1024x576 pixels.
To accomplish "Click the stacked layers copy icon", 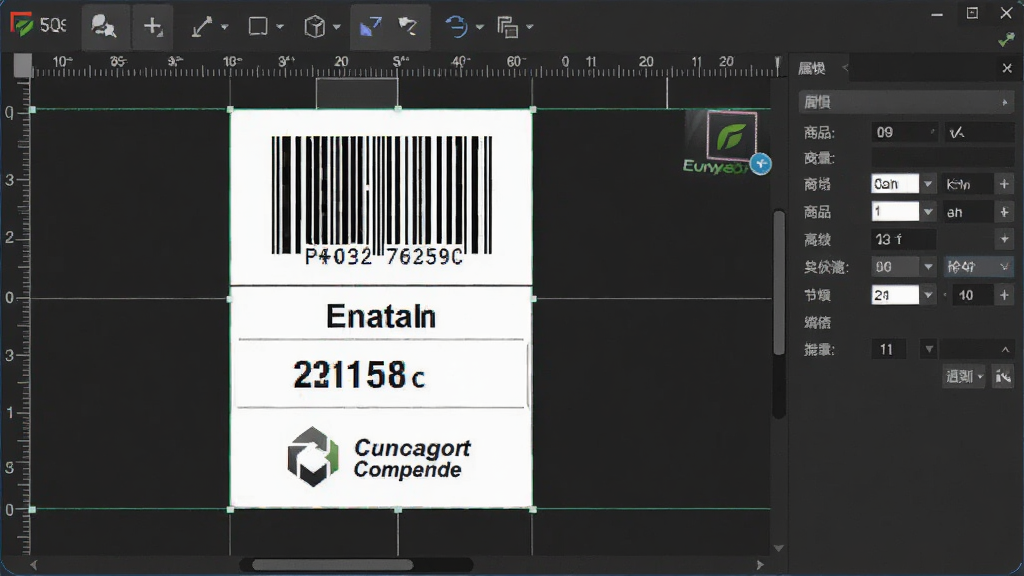I will pos(507,27).
